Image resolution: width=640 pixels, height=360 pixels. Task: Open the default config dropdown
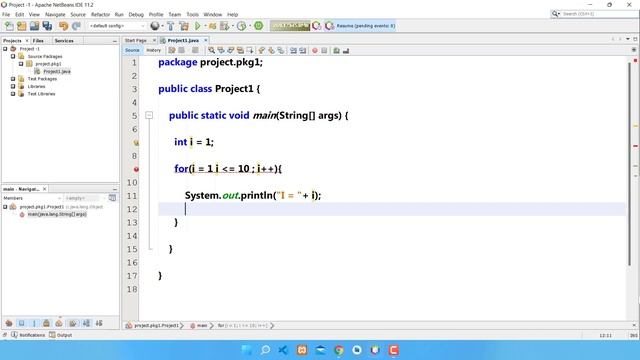pos(117,26)
